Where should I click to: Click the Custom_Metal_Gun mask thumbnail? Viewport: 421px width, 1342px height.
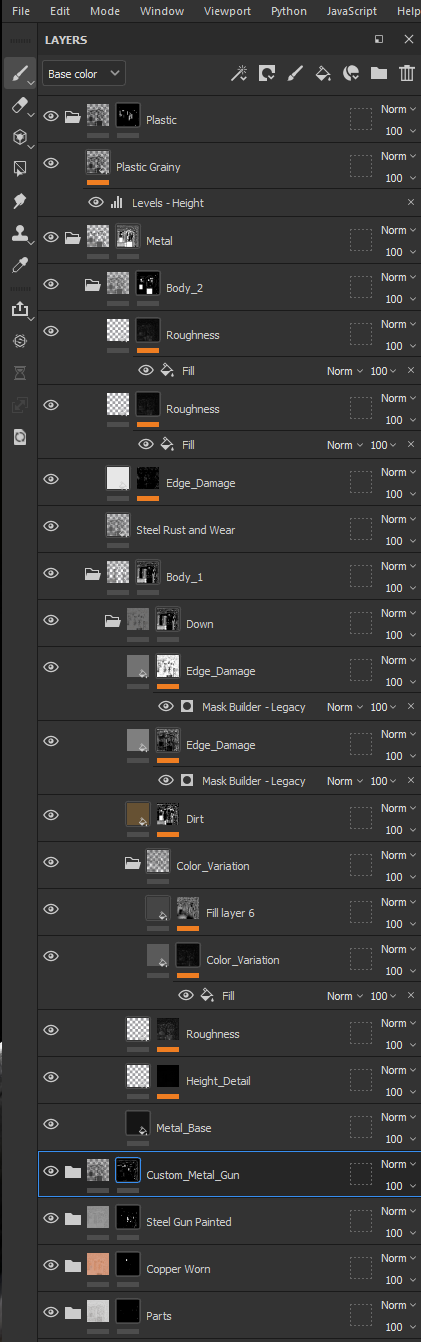pos(128,1169)
